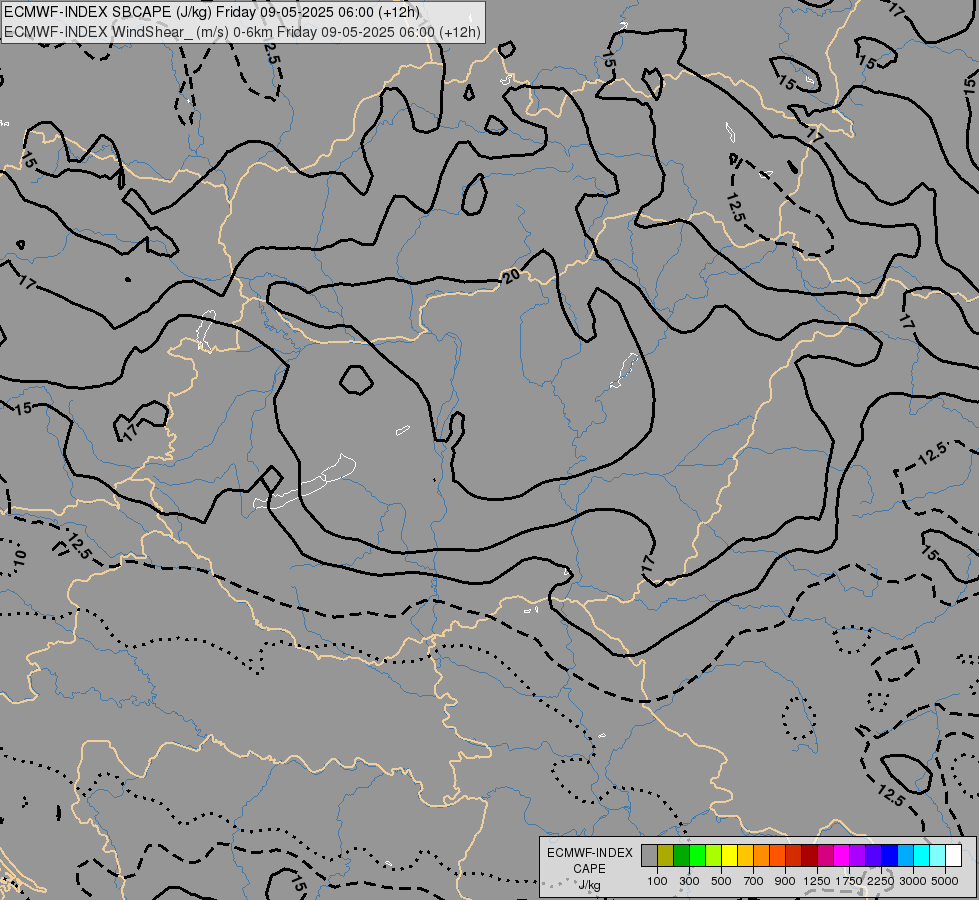Select the yellow swatch in the legend
Image resolution: width=979 pixels, height=900 pixels.
click(x=729, y=855)
